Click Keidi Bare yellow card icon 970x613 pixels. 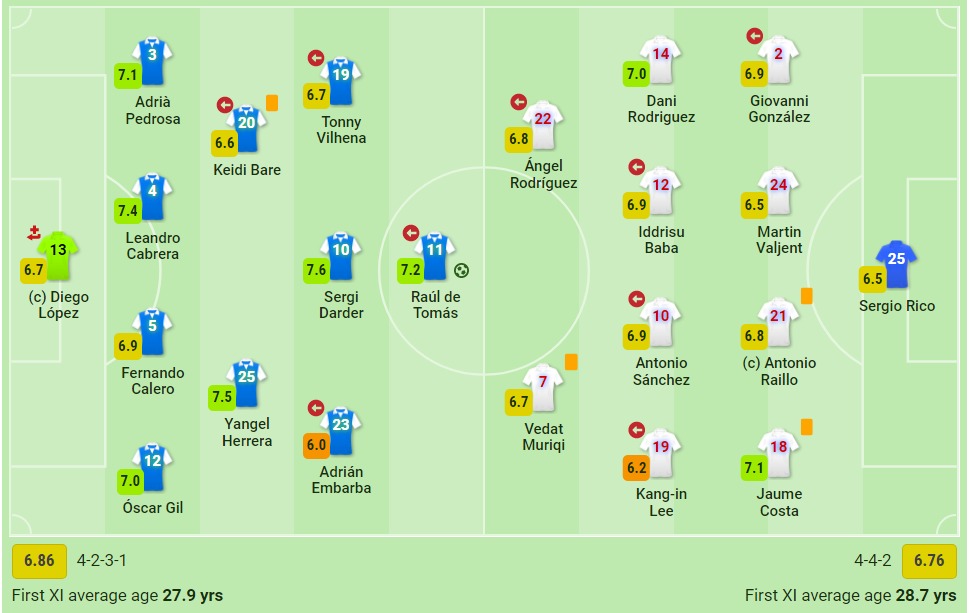[x=272, y=103]
